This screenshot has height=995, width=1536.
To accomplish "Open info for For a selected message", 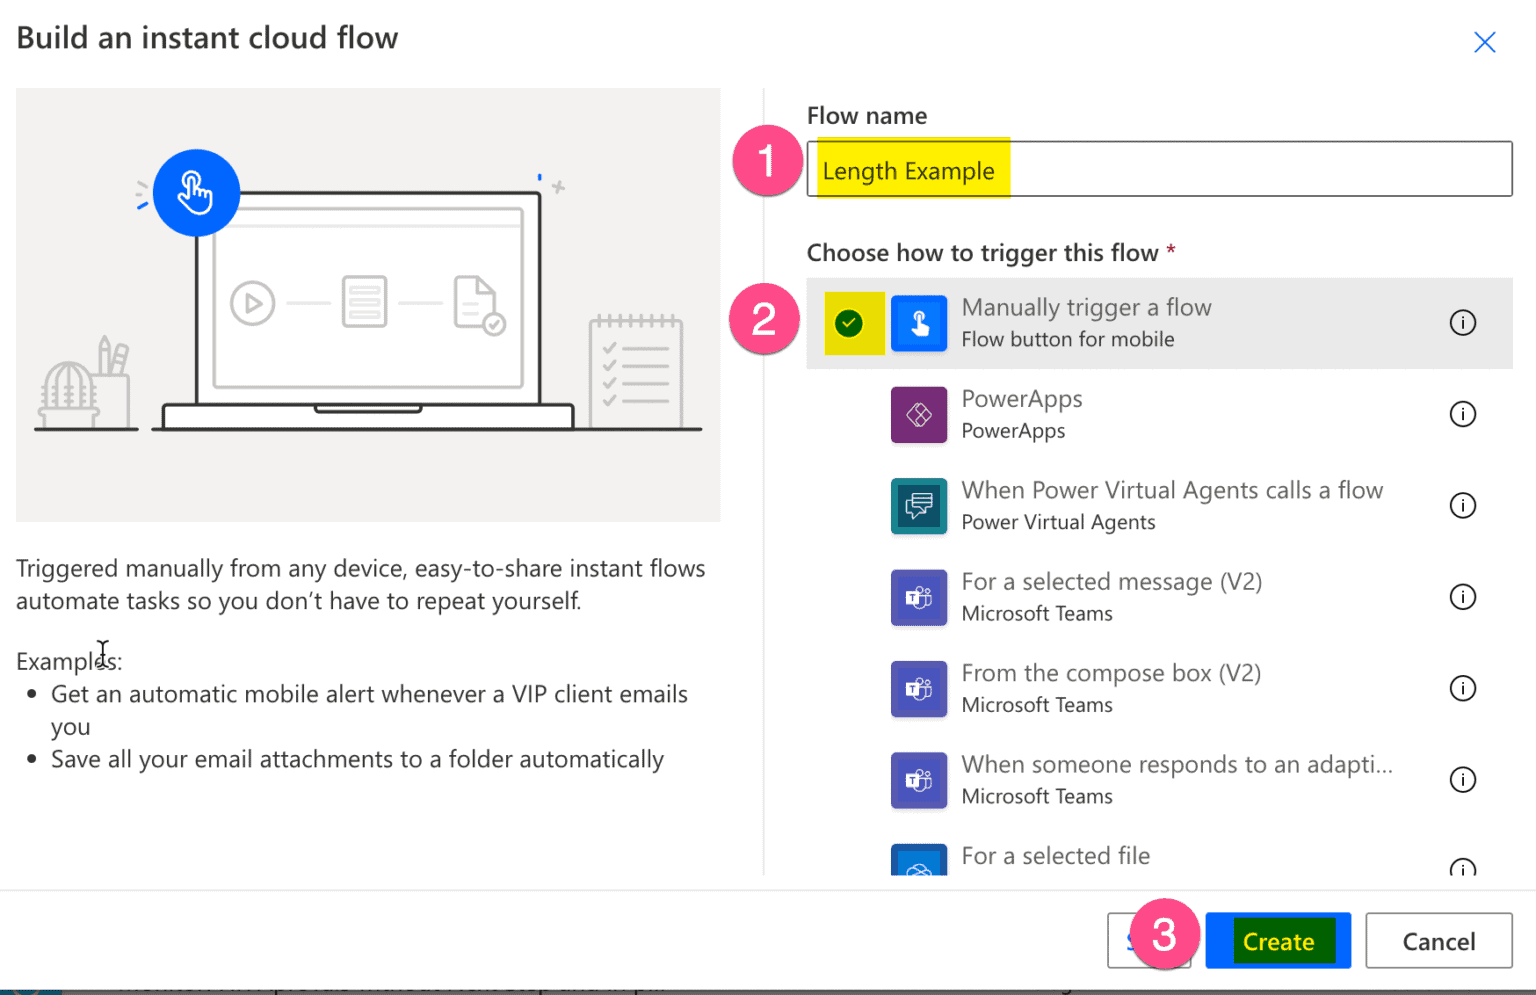I will tap(1462, 597).
